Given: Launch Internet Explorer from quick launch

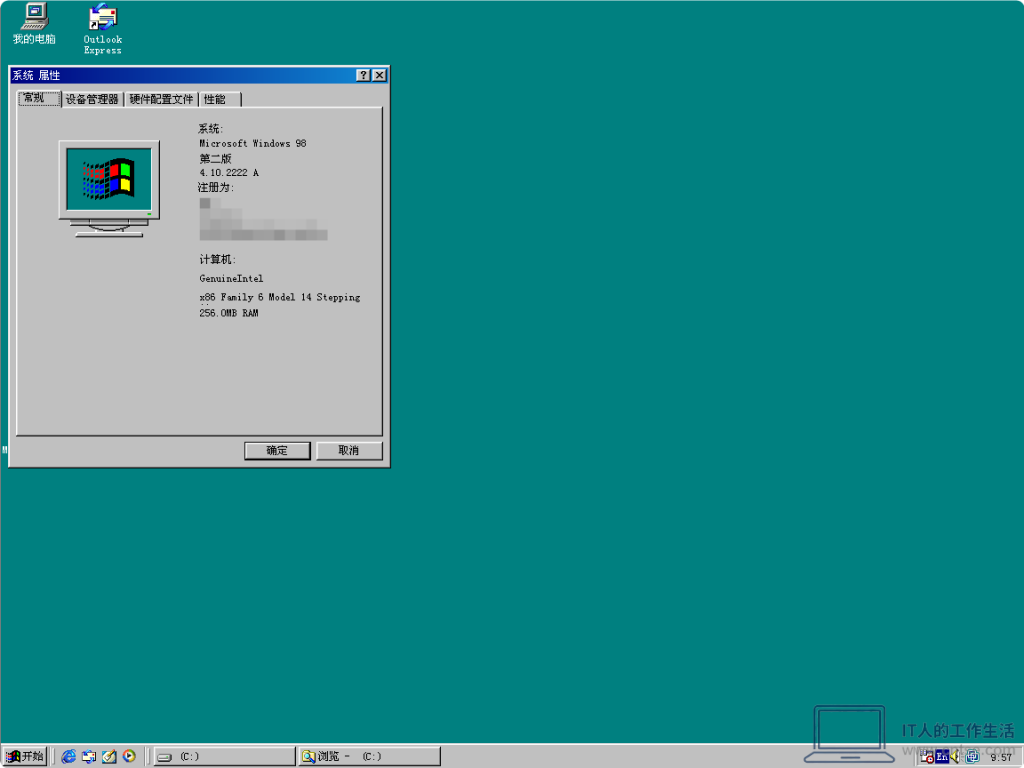Looking at the screenshot, I should point(68,756).
